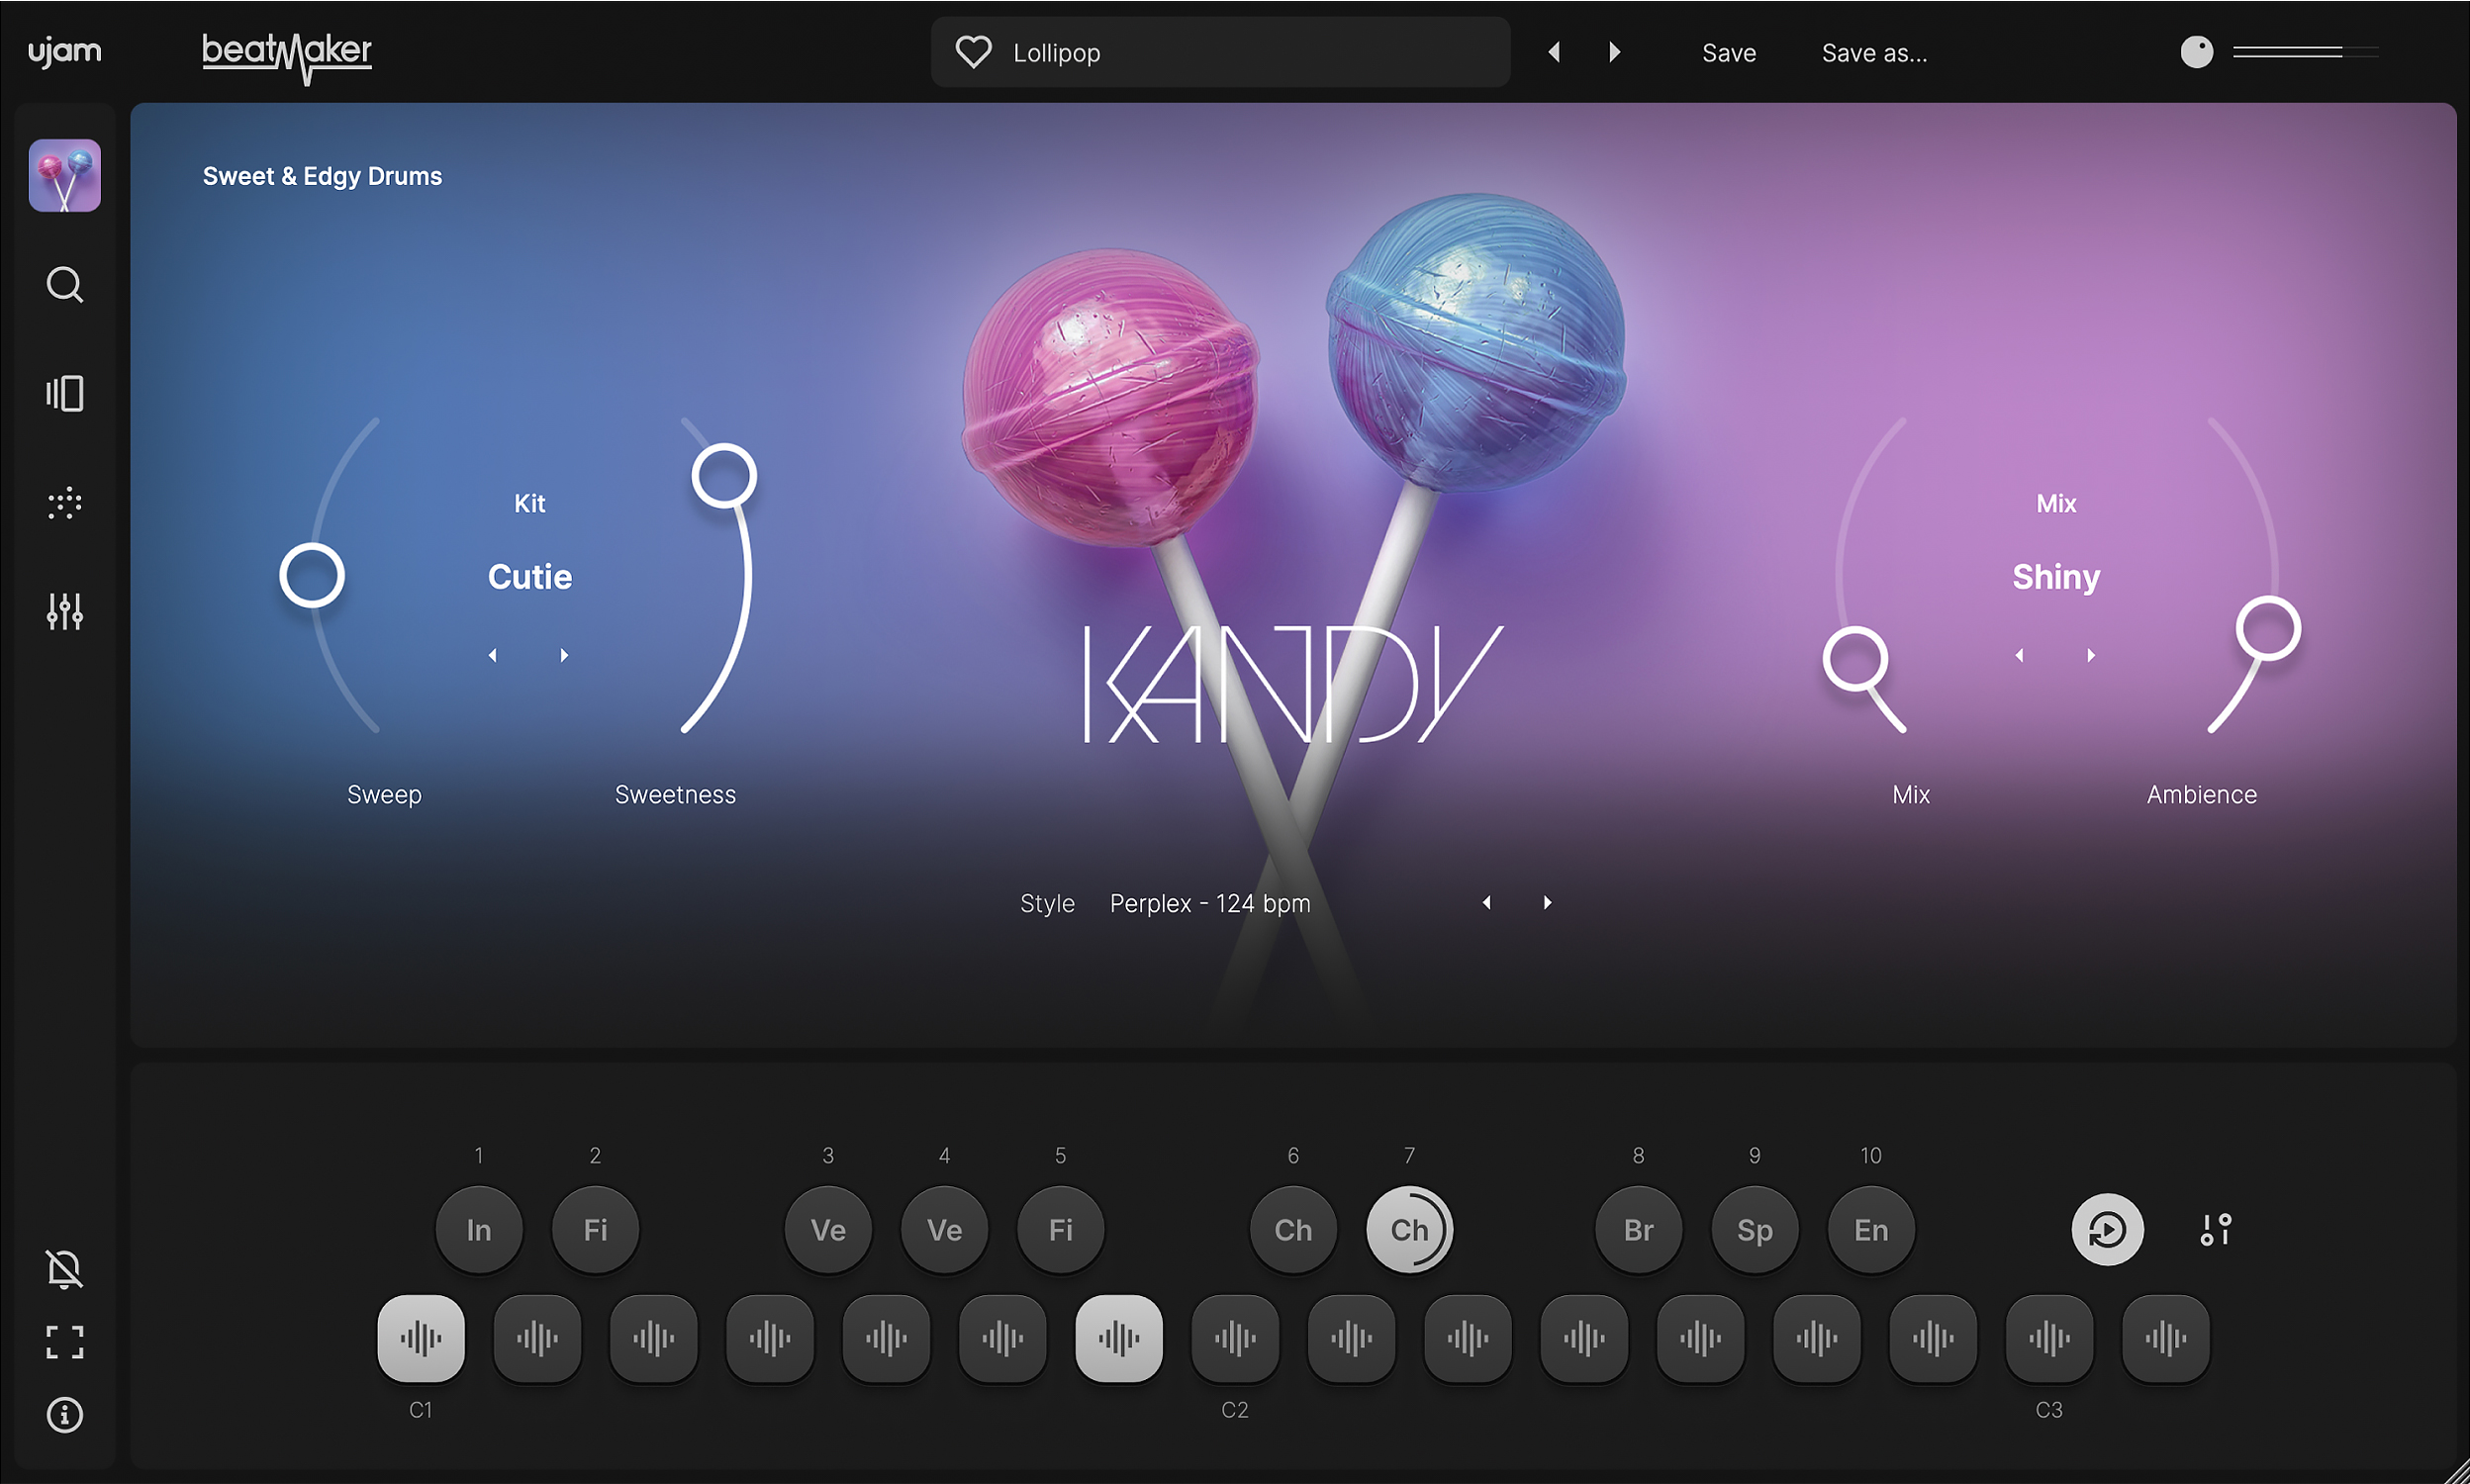Open the micro-timing settings icon
The height and width of the screenshot is (1484, 2470).
[2216, 1229]
